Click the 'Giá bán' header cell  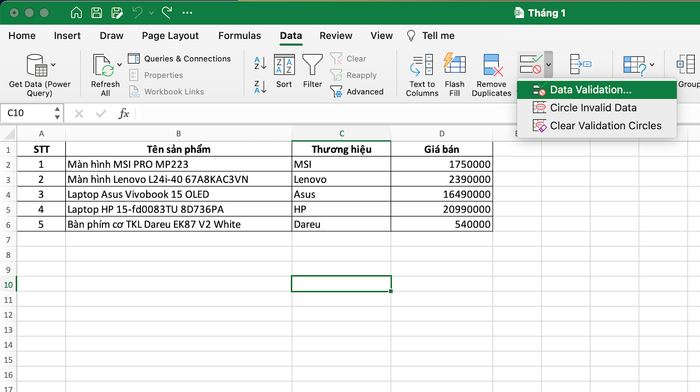(442, 149)
